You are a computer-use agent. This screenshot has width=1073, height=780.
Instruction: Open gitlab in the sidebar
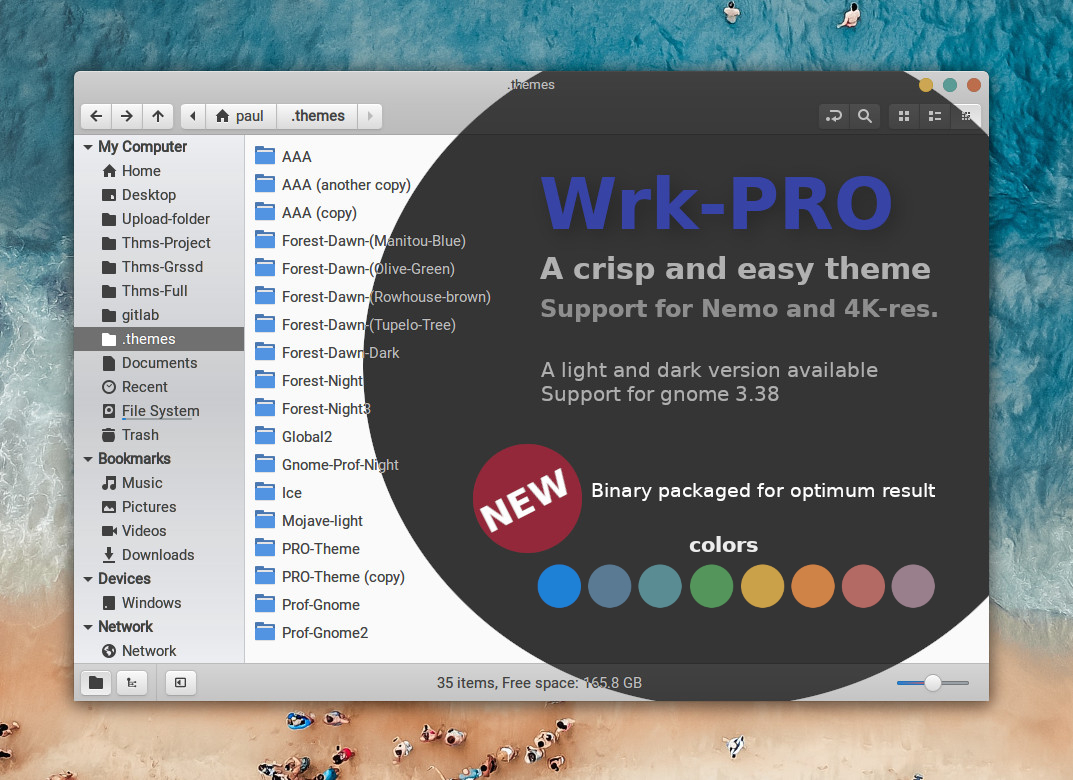pyautogui.click(x=159, y=315)
